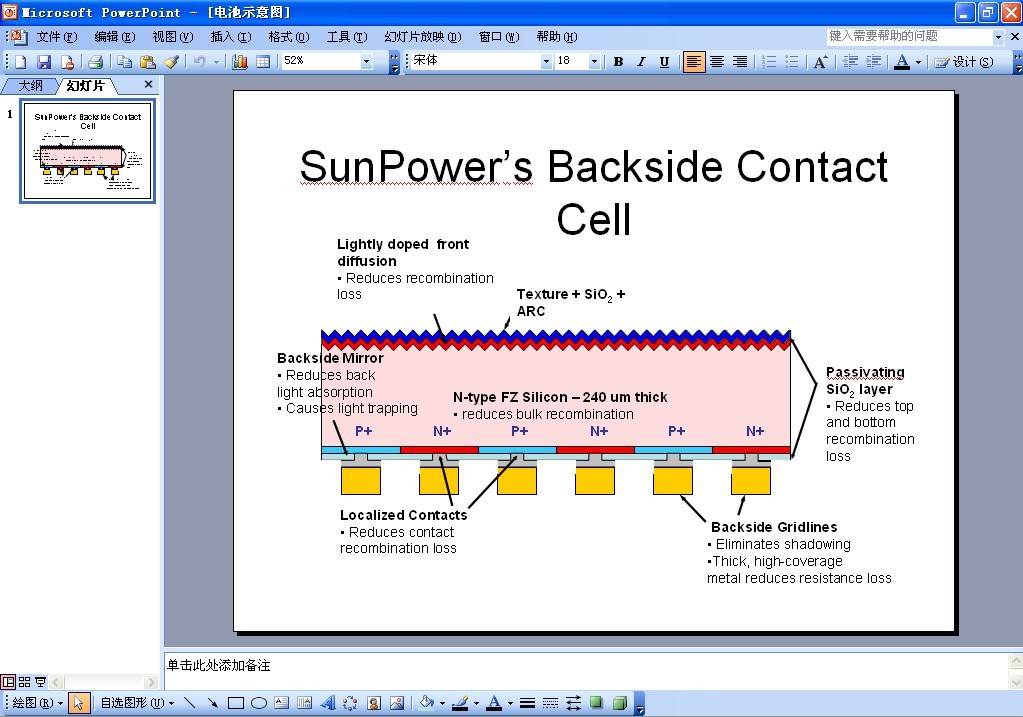Toggle Bold formatting
Viewport: 1023px width, 717px height.
pos(618,62)
